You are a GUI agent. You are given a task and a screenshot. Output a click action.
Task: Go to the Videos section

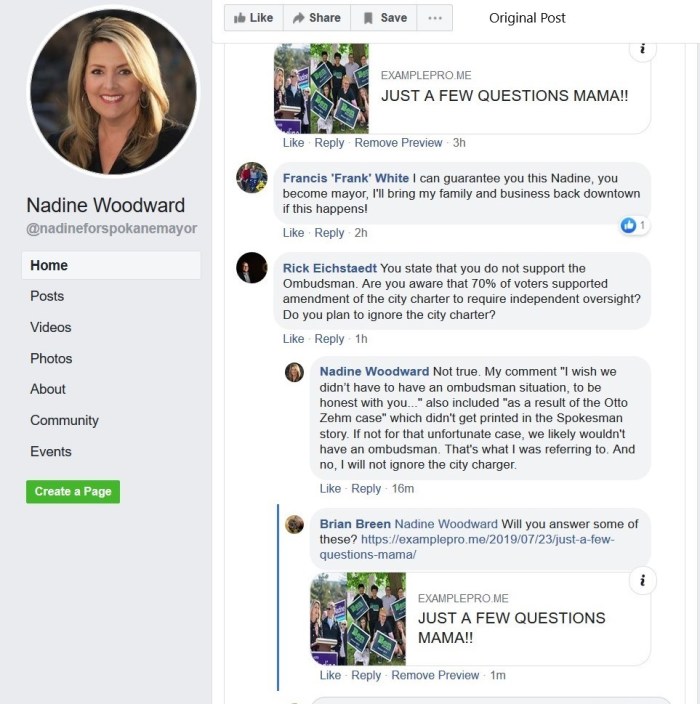tap(51, 327)
